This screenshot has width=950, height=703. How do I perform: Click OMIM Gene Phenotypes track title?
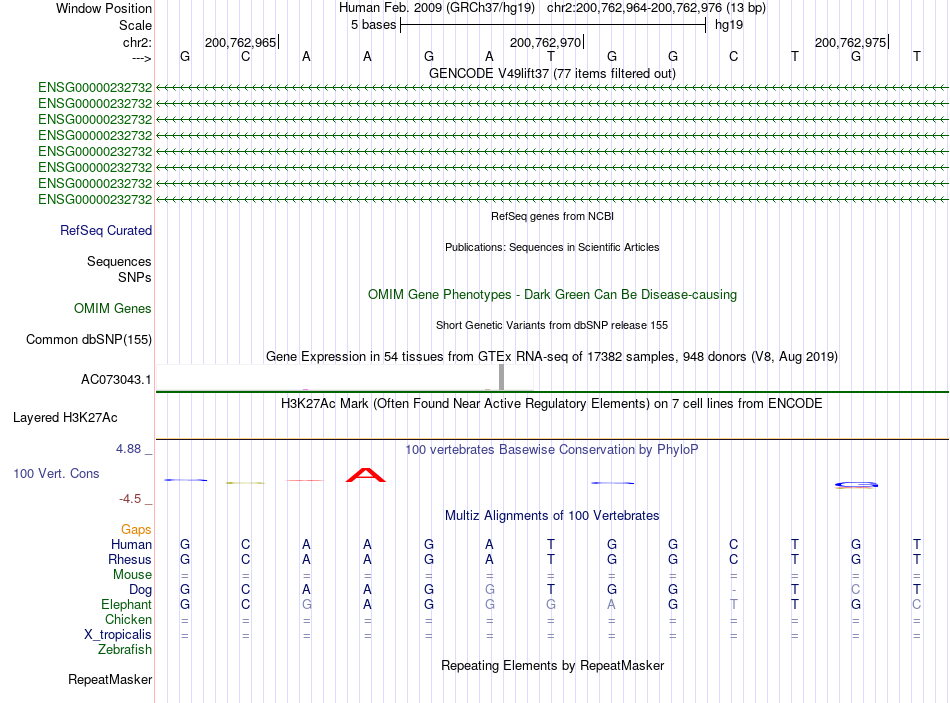click(552, 295)
